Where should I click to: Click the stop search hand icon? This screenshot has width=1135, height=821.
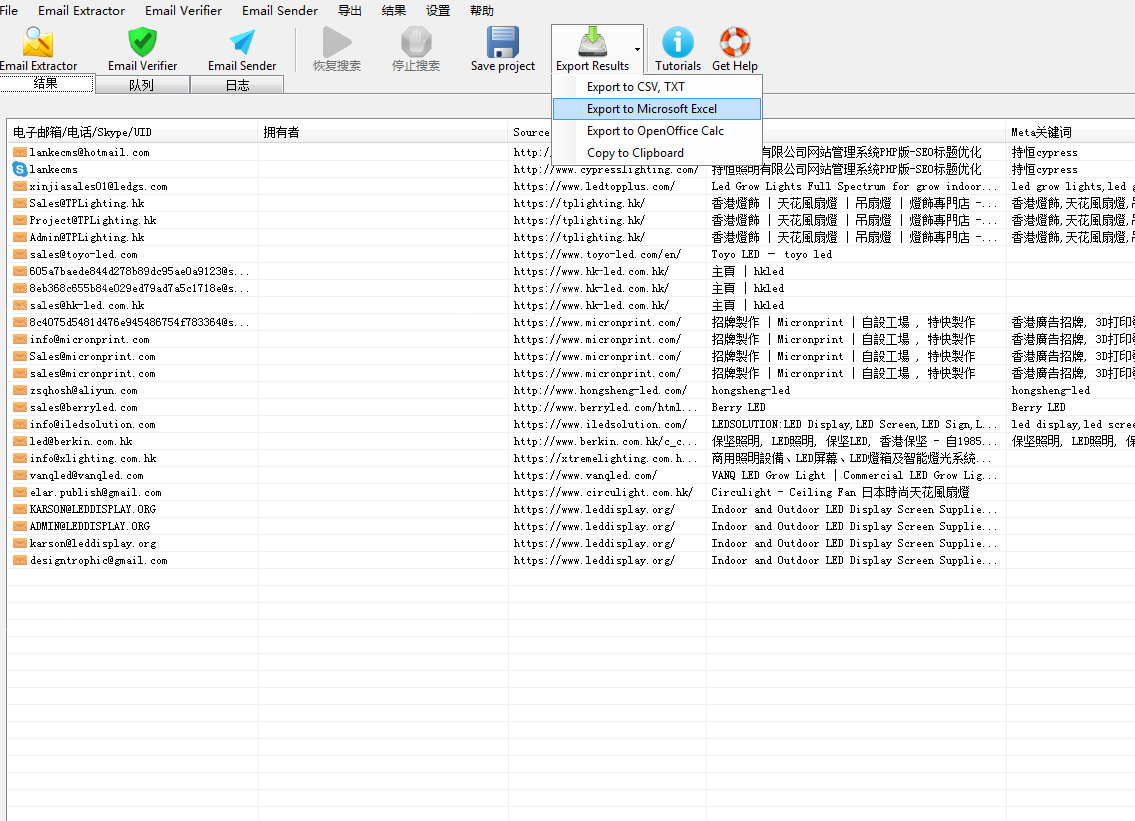click(x=415, y=43)
